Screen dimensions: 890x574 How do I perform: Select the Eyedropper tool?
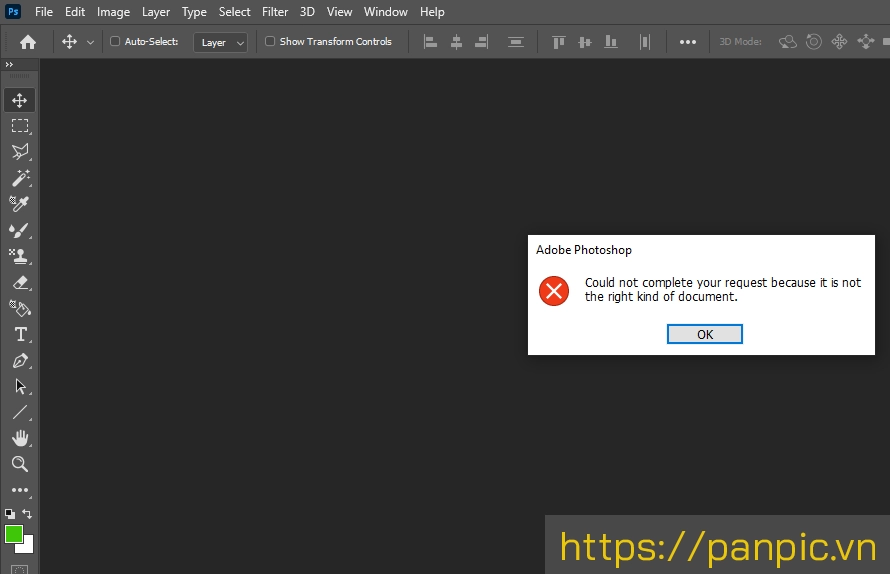pyautogui.click(x=19, y=203)
